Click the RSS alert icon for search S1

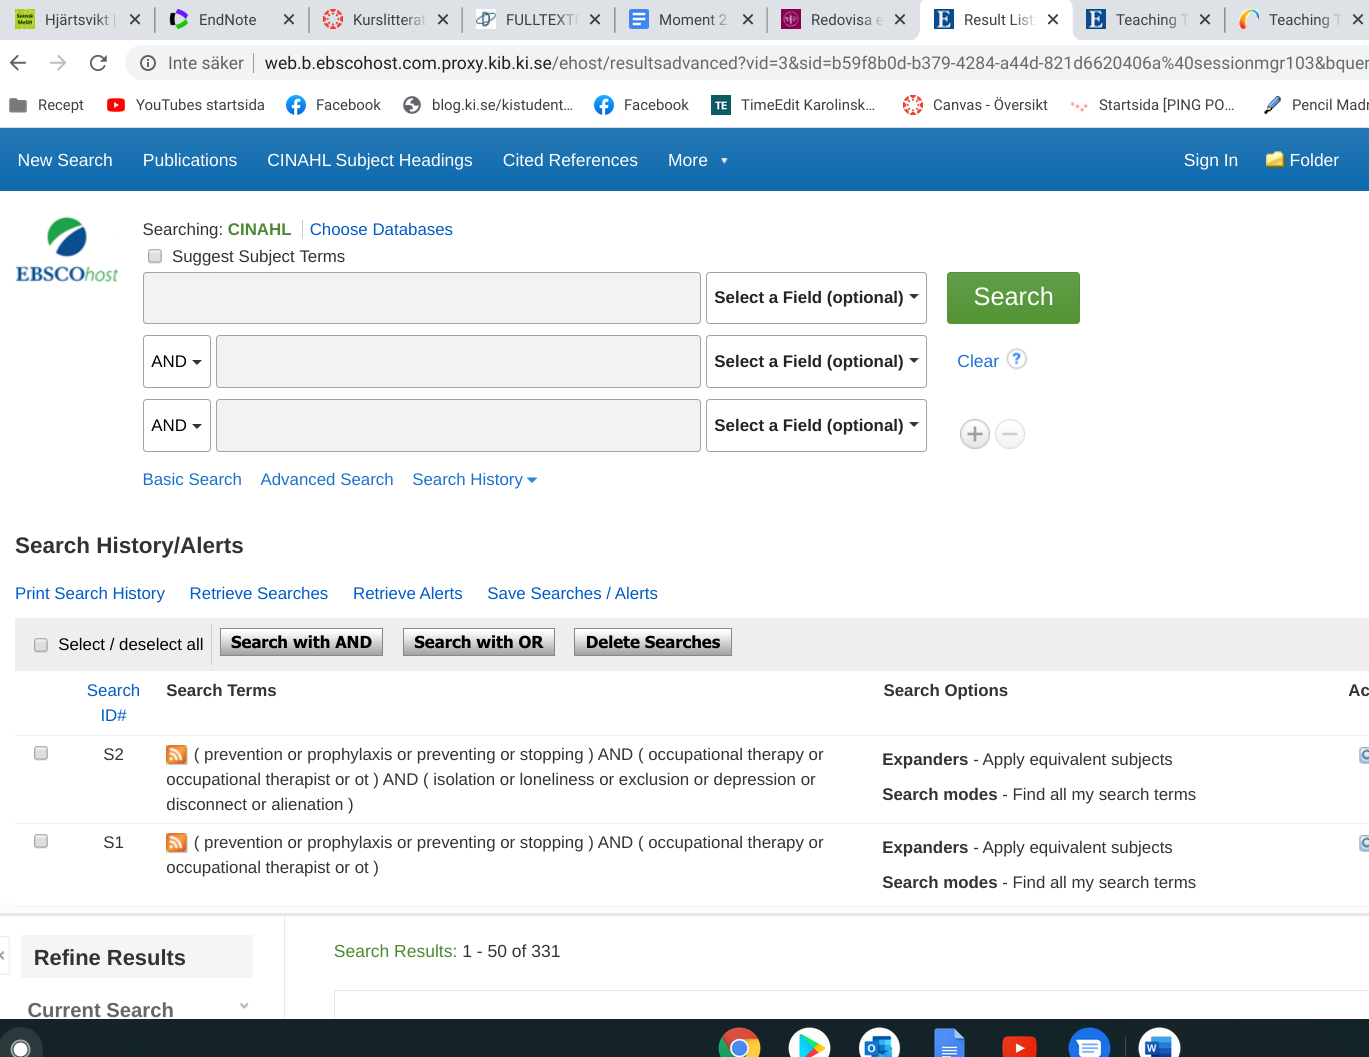pos(176,843)
